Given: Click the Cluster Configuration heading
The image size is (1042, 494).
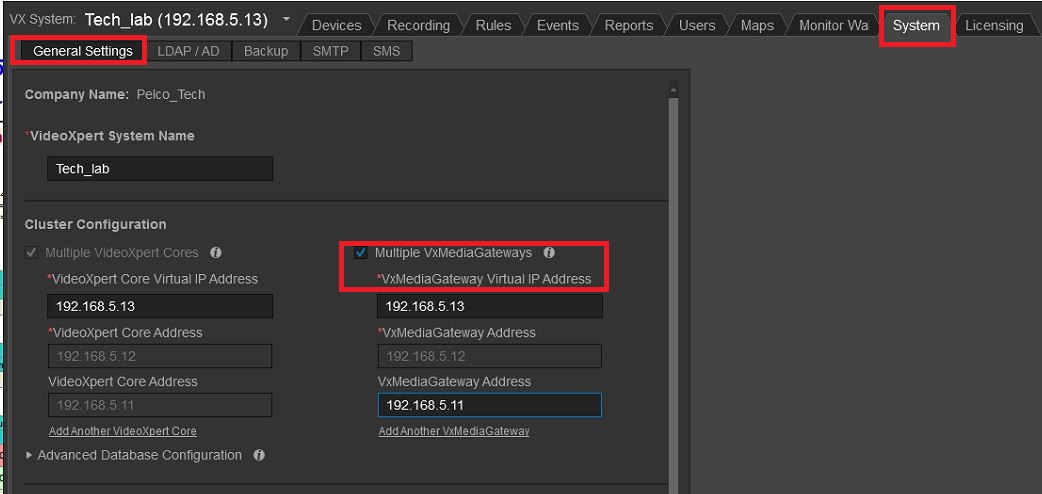Looking at the screenshot, I should pyautogui.click(x=96, y=225).
